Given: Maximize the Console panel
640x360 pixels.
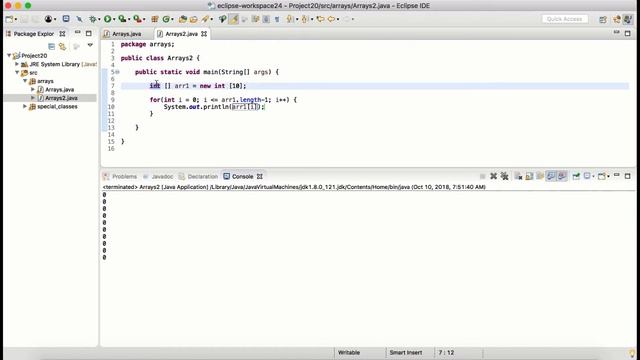Looking at the screenshot, I should pos(628,176).
